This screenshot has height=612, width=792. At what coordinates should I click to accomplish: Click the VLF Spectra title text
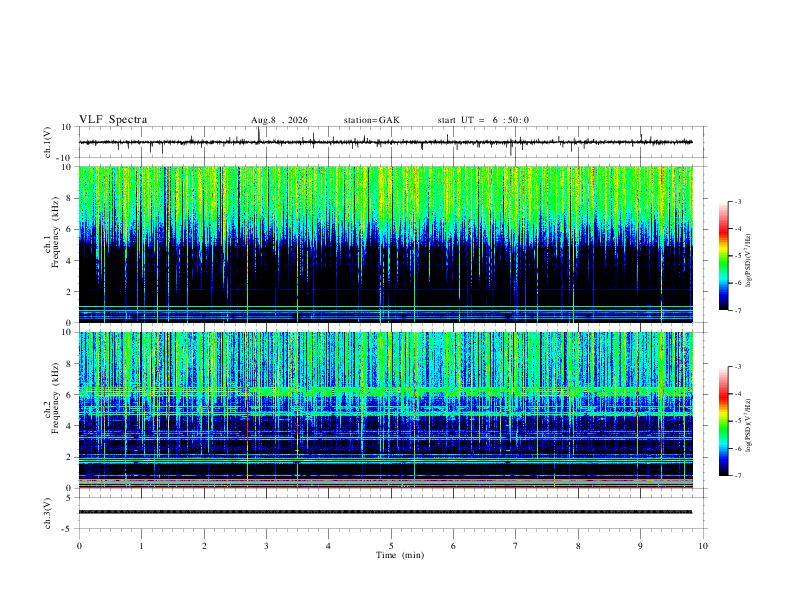point(113,120)
